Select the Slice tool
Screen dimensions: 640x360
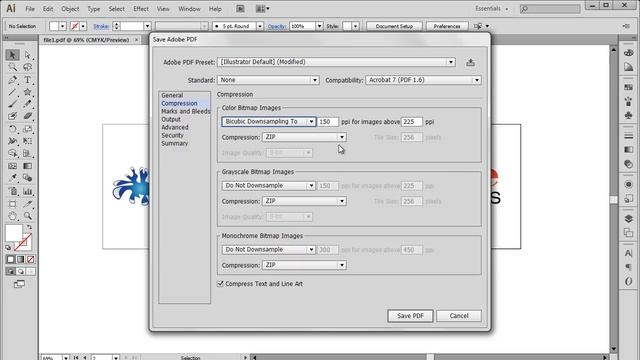(x=27, y=204)
